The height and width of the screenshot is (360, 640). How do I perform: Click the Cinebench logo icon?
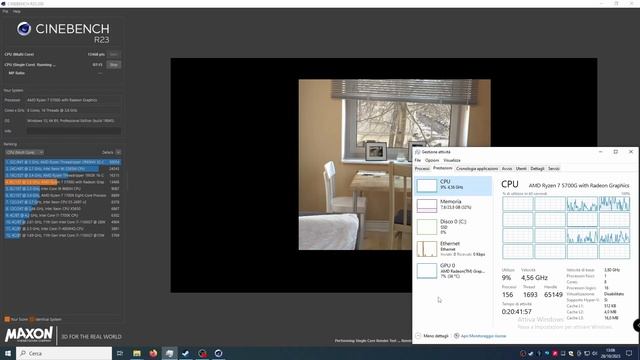(24, 29)
